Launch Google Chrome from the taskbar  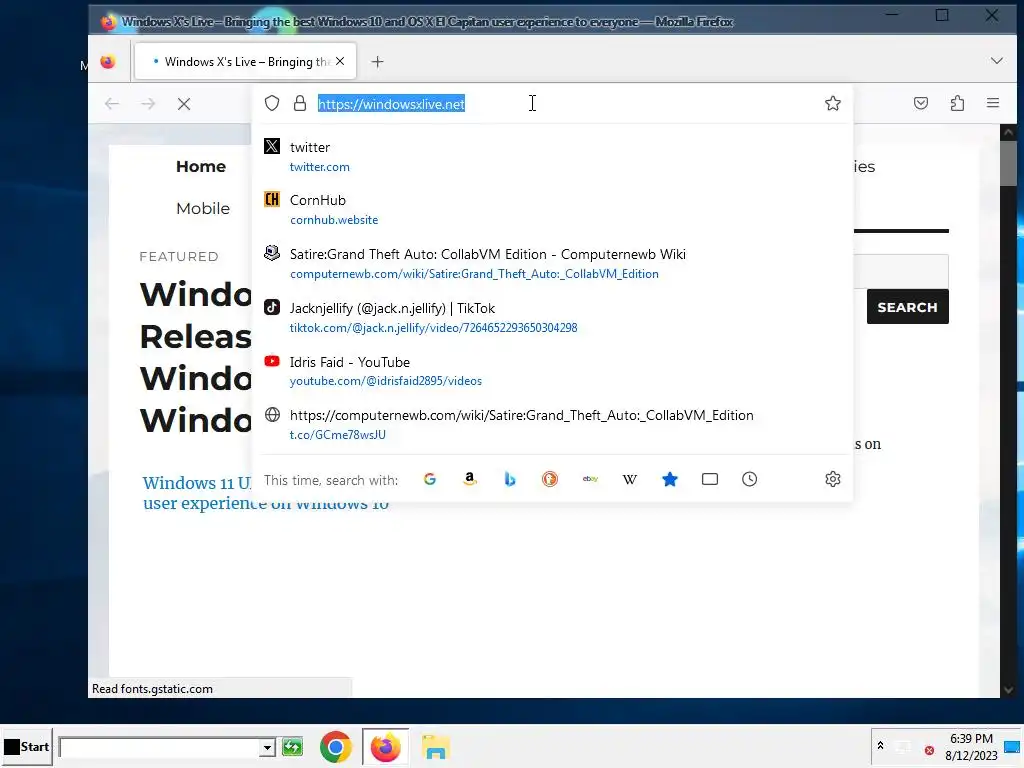tap(336, 746)
